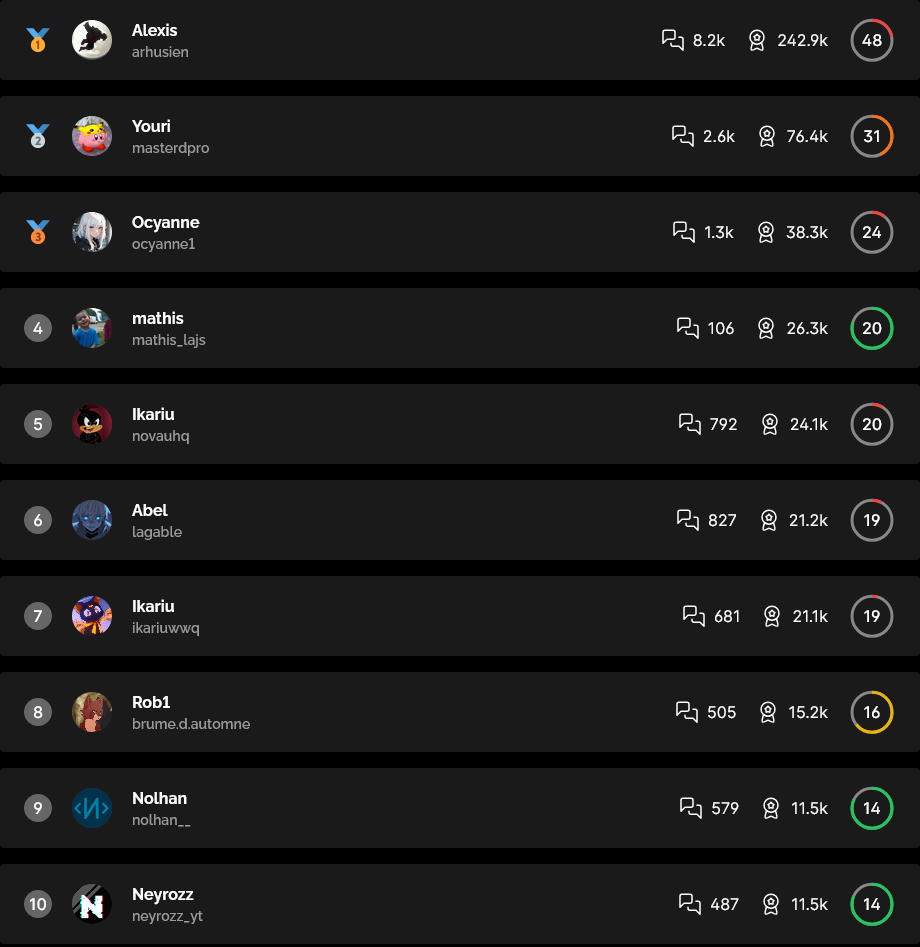Viewport: 920px width, 947px height.
Task: Click Nolhan's avatar image
Action: point(92,808)
